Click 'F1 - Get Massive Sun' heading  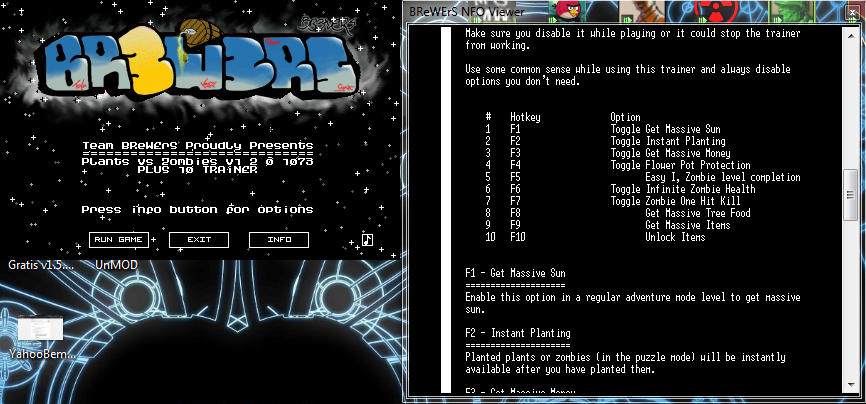pos(515,273)
